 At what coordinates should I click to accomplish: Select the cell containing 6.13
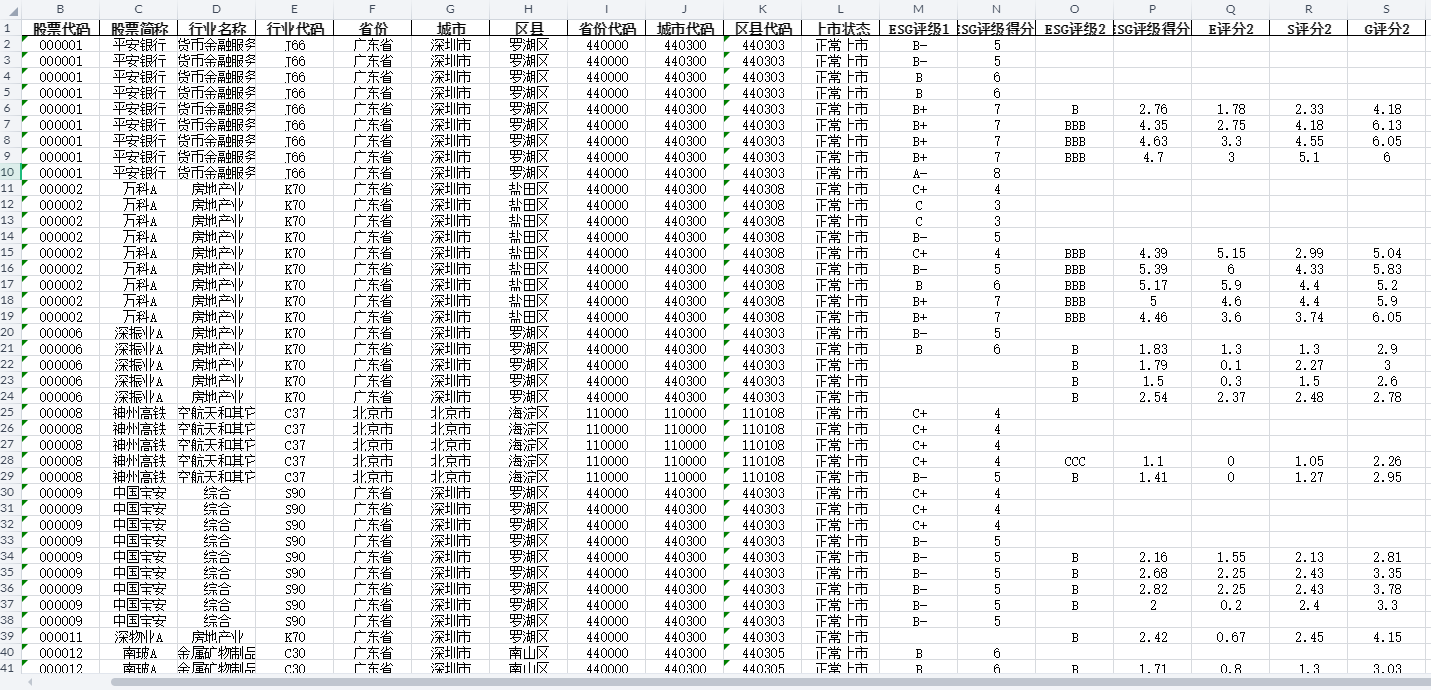[x=1387, y=125]
